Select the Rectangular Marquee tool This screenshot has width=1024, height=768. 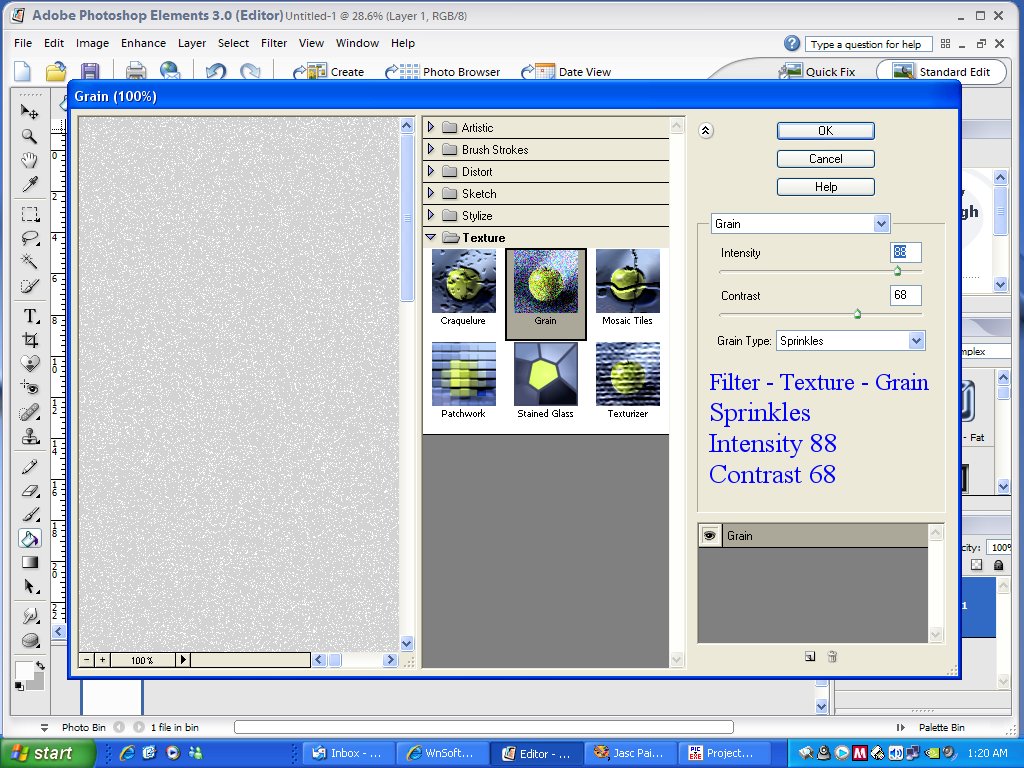[30, 214]
